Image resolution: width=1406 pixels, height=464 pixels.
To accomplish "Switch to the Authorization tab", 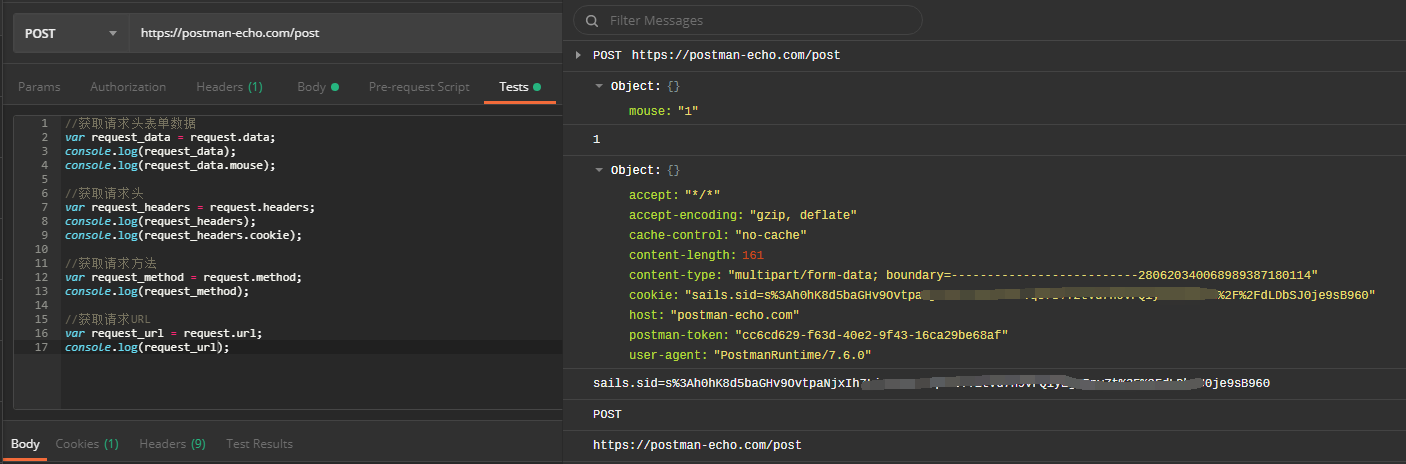I will coord(128,87).
